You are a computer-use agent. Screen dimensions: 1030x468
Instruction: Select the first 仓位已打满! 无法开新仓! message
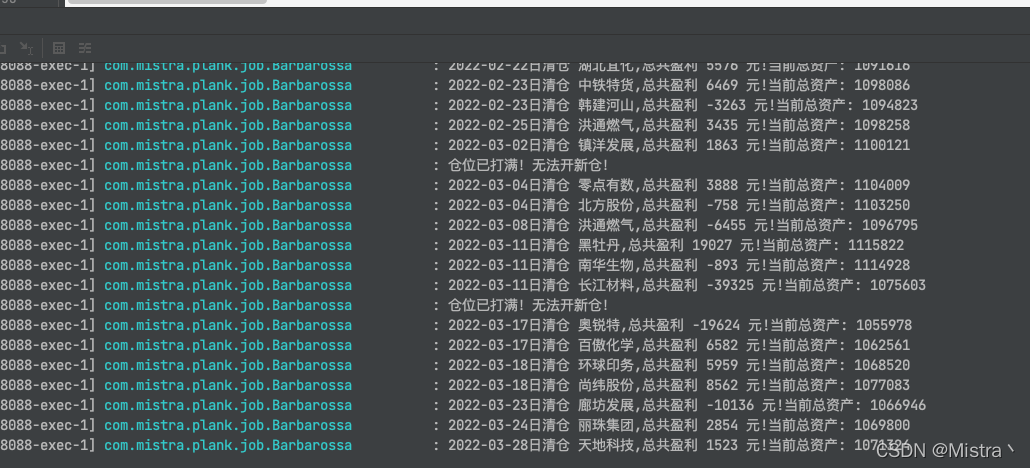[528, 165]
